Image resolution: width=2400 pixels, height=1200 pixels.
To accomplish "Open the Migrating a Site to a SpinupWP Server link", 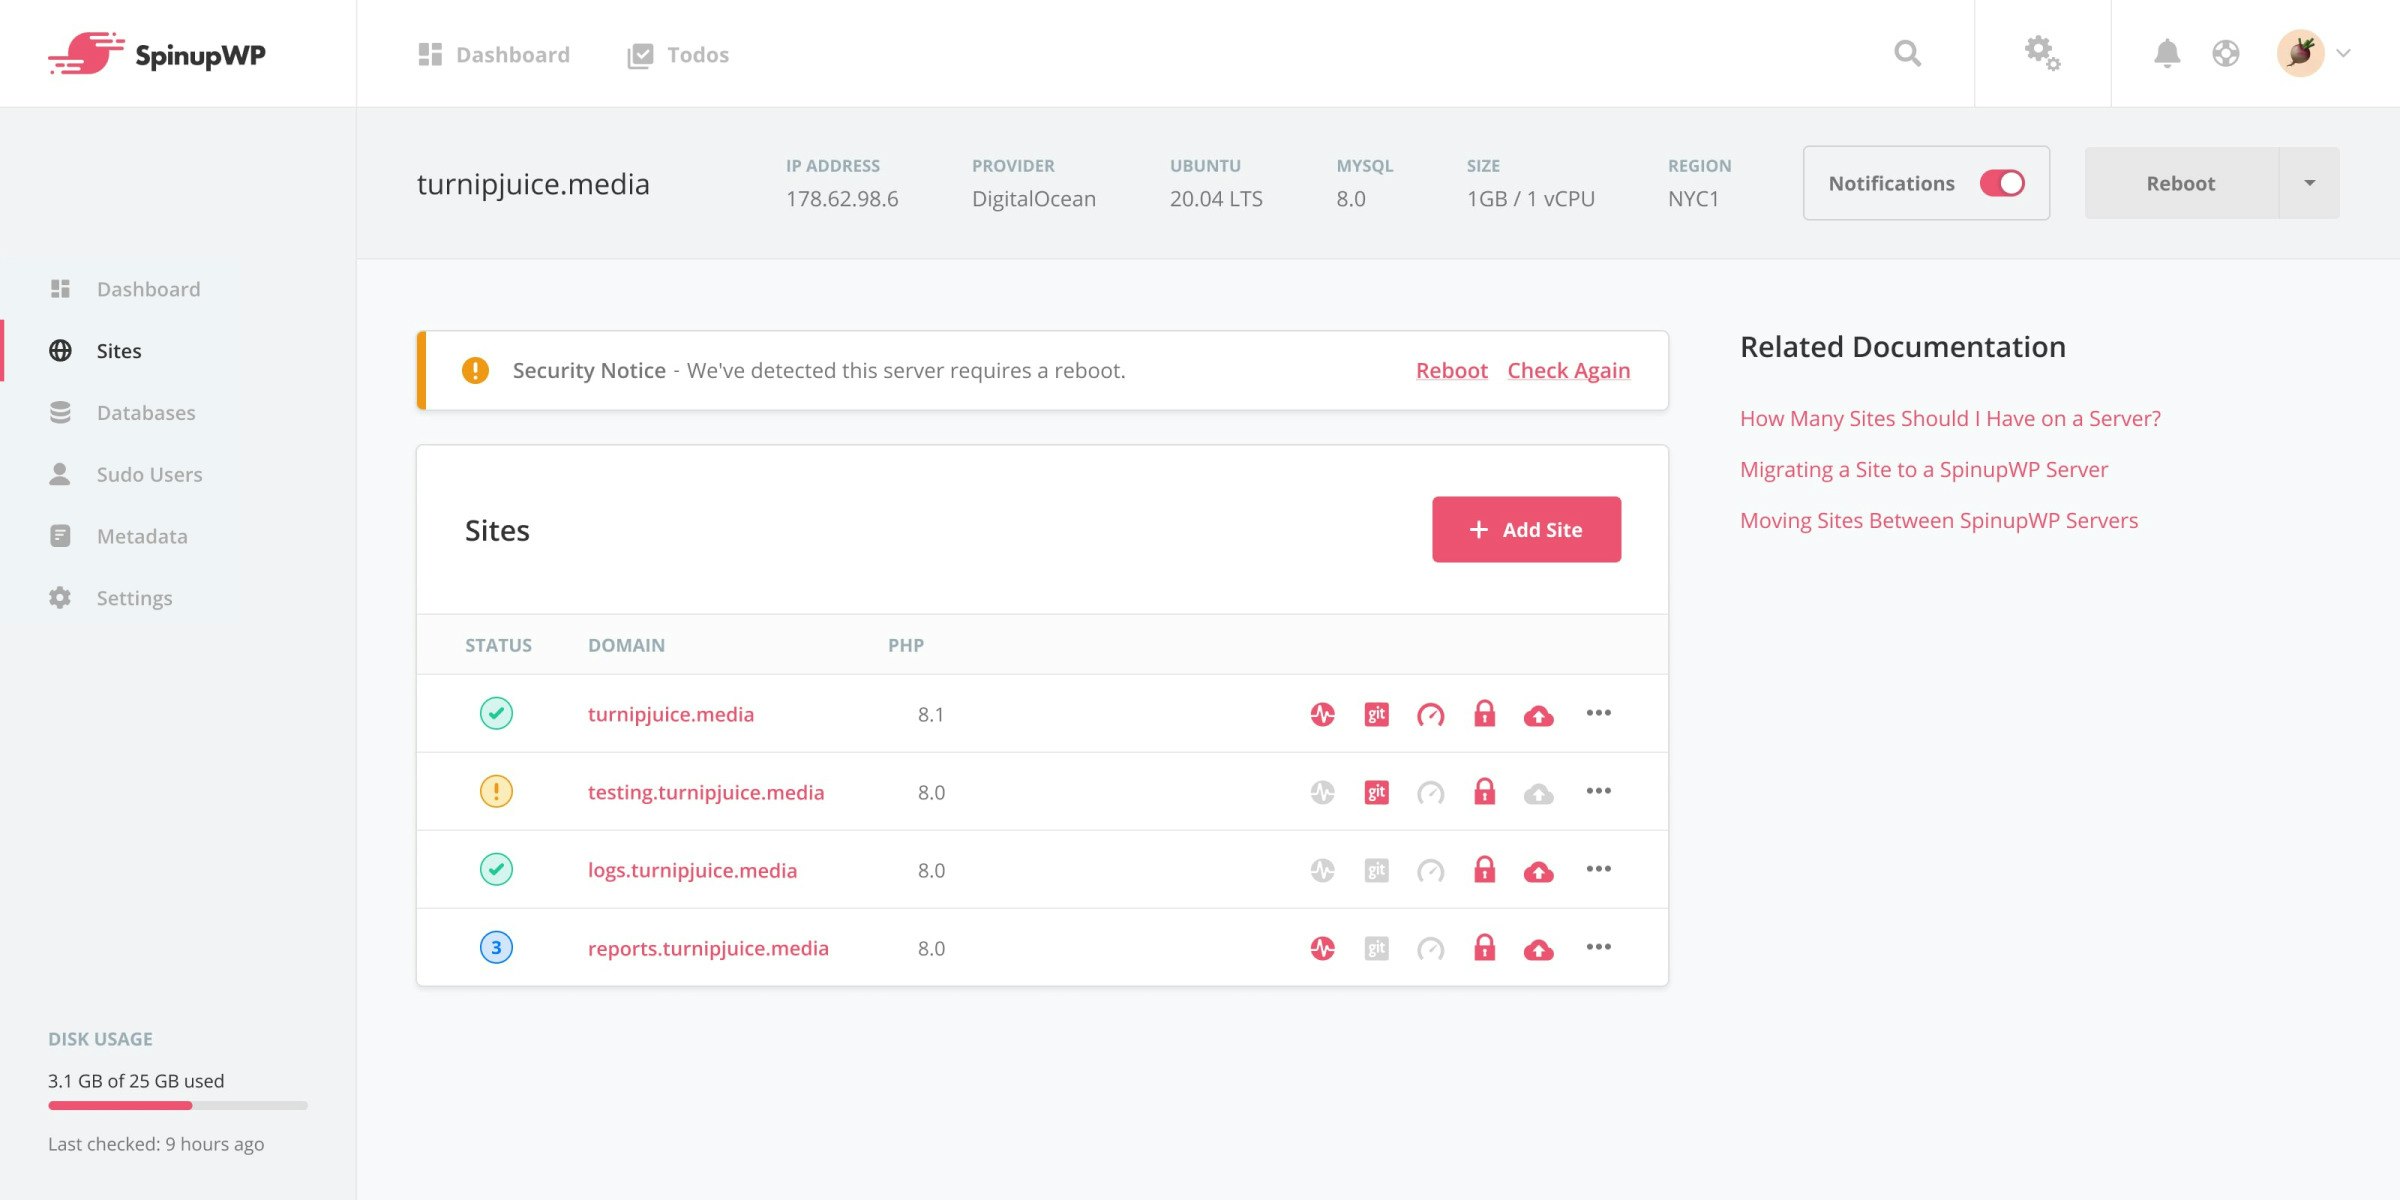I will pyautogui.click(x=1923, y=469).
